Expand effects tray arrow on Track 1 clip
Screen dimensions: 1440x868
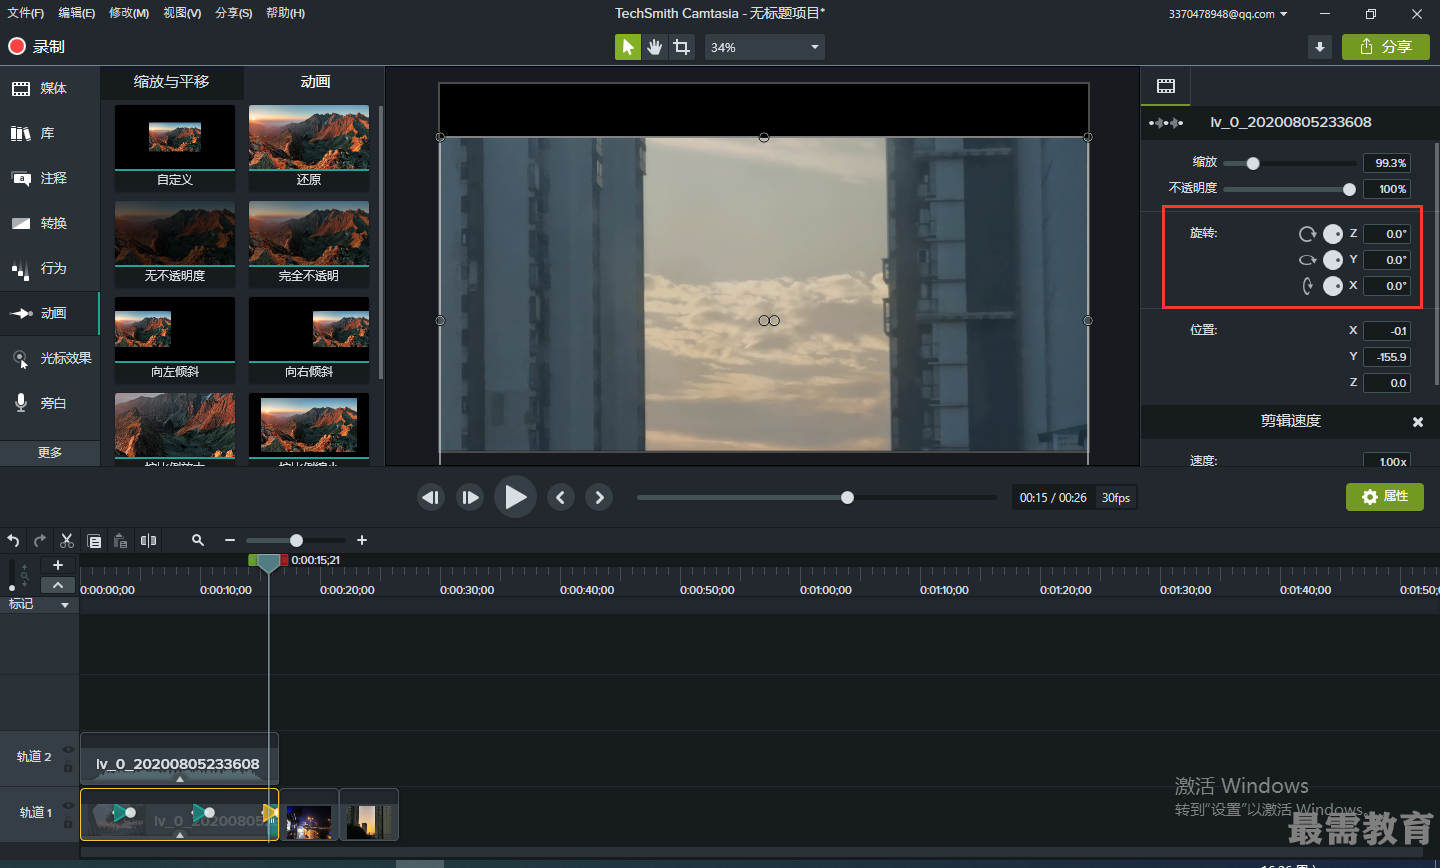pos(180,834)
